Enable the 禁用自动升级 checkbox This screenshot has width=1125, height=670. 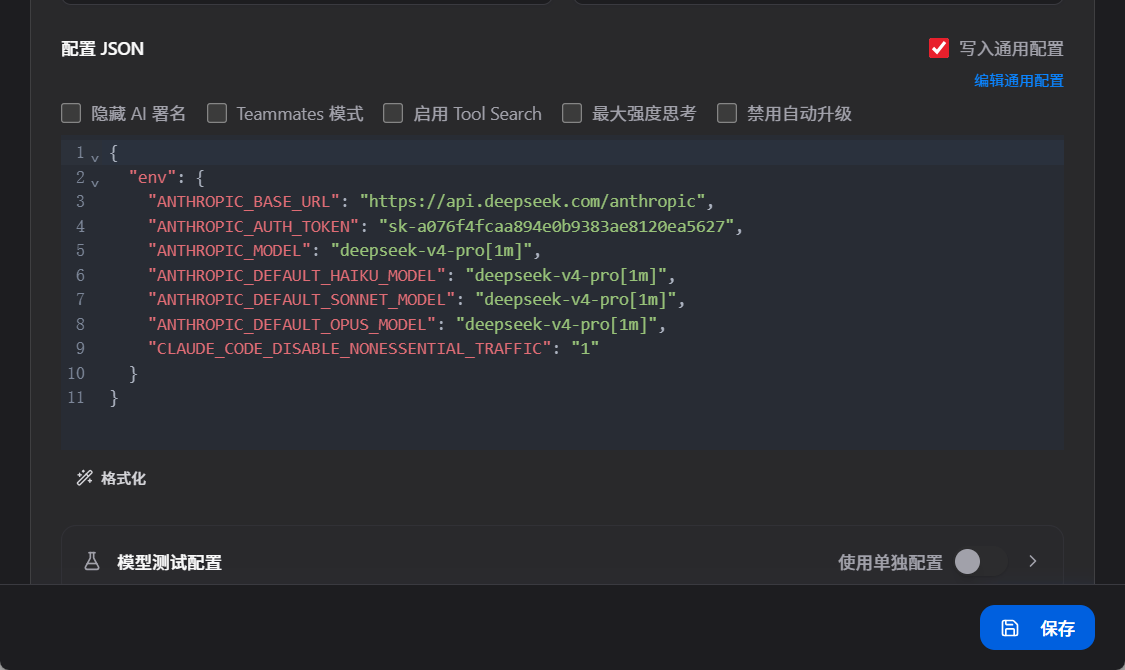pos(727,113)
